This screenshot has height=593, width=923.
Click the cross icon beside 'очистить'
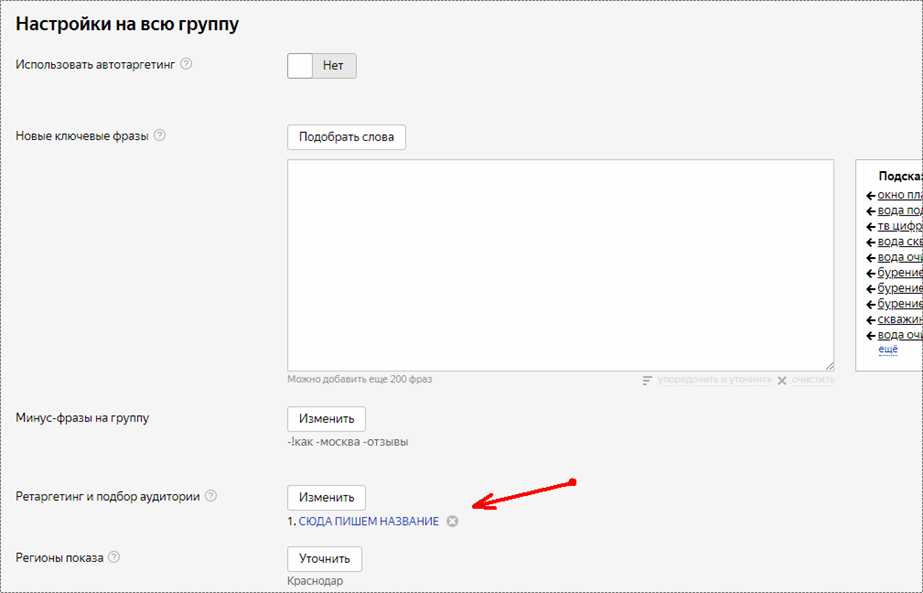(x=782, y=380)
